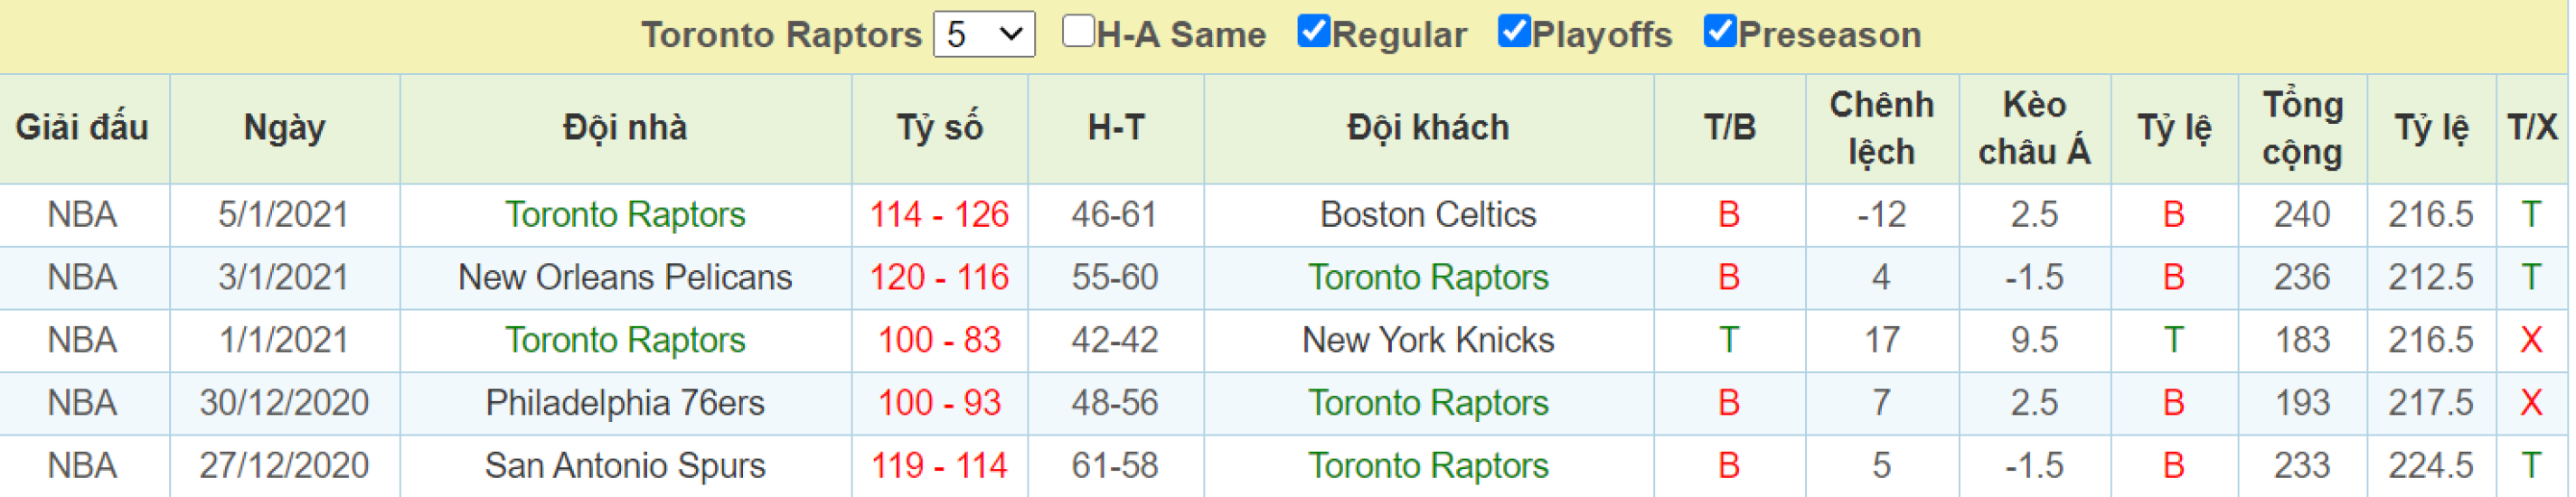The width and height of the screenshot is (2576, 497).
Task: Open the Philadelphia 76ers team link
Action: (x=625, y=403)
